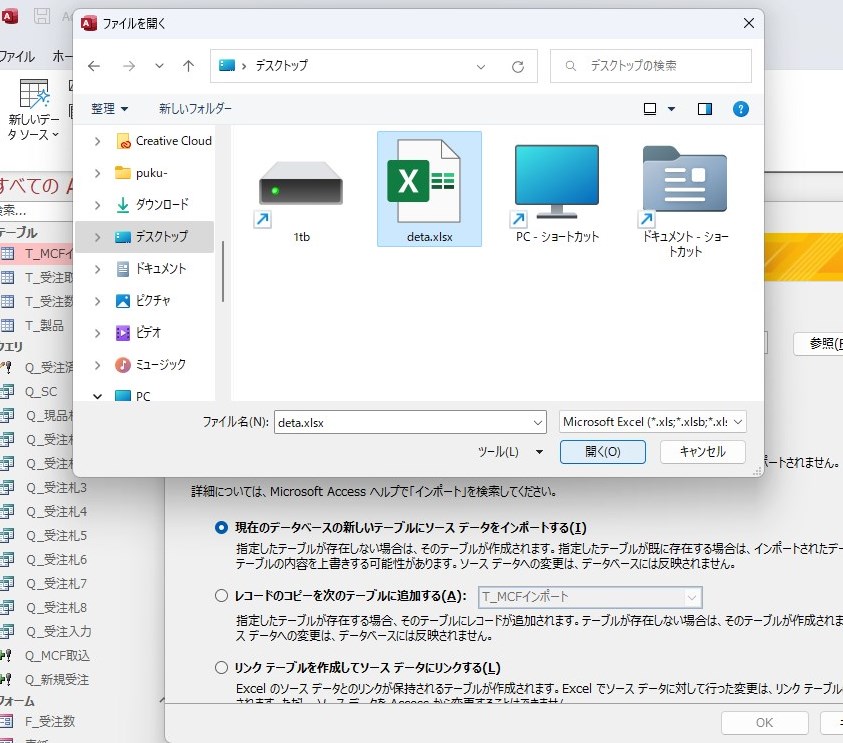Open Creative Cloud in navigation pane
Screen dimensions: 843x743
pyautogui.click(x=164, y=141)
